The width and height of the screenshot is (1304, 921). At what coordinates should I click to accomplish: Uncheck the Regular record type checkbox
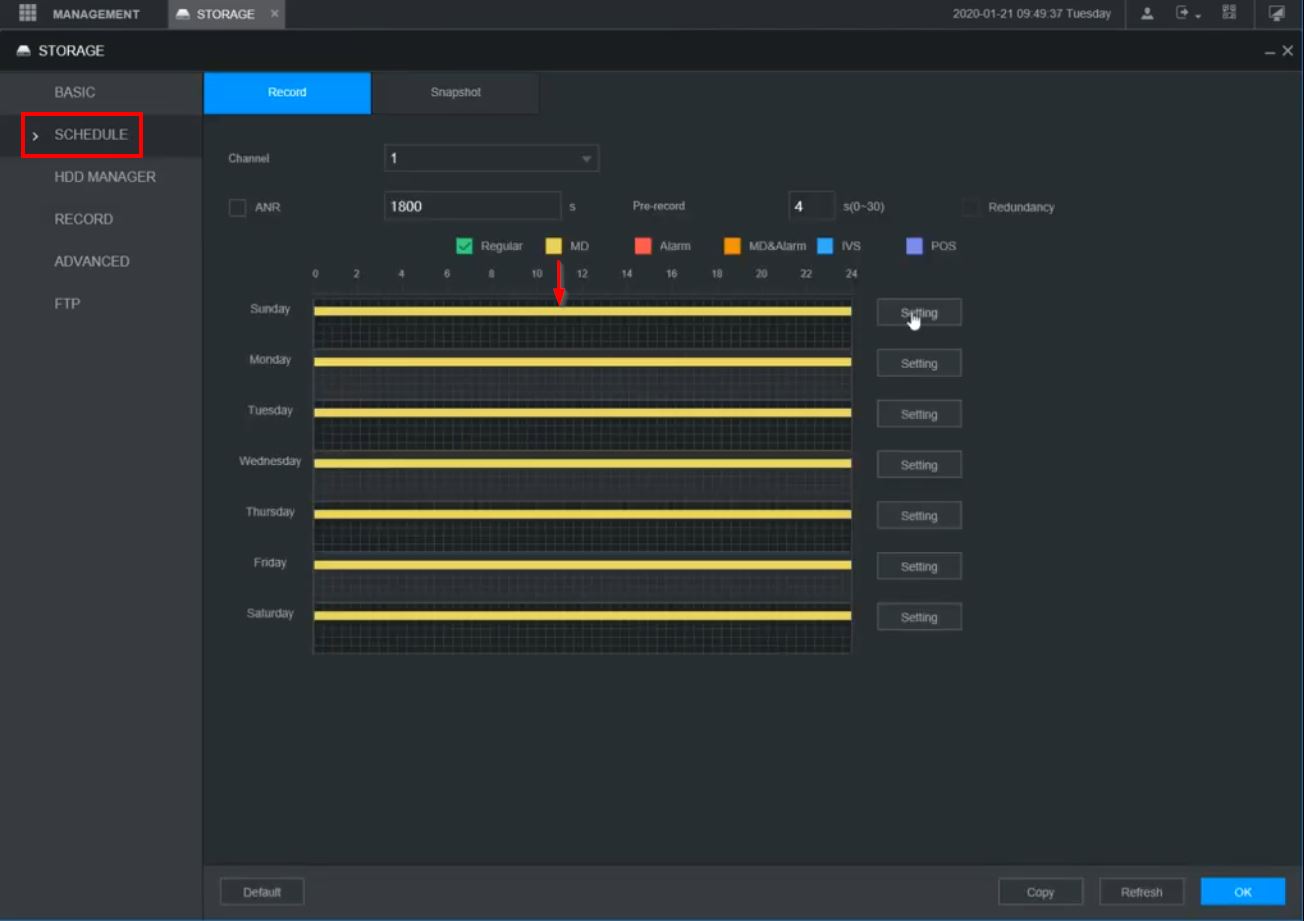tap(464, 246)
